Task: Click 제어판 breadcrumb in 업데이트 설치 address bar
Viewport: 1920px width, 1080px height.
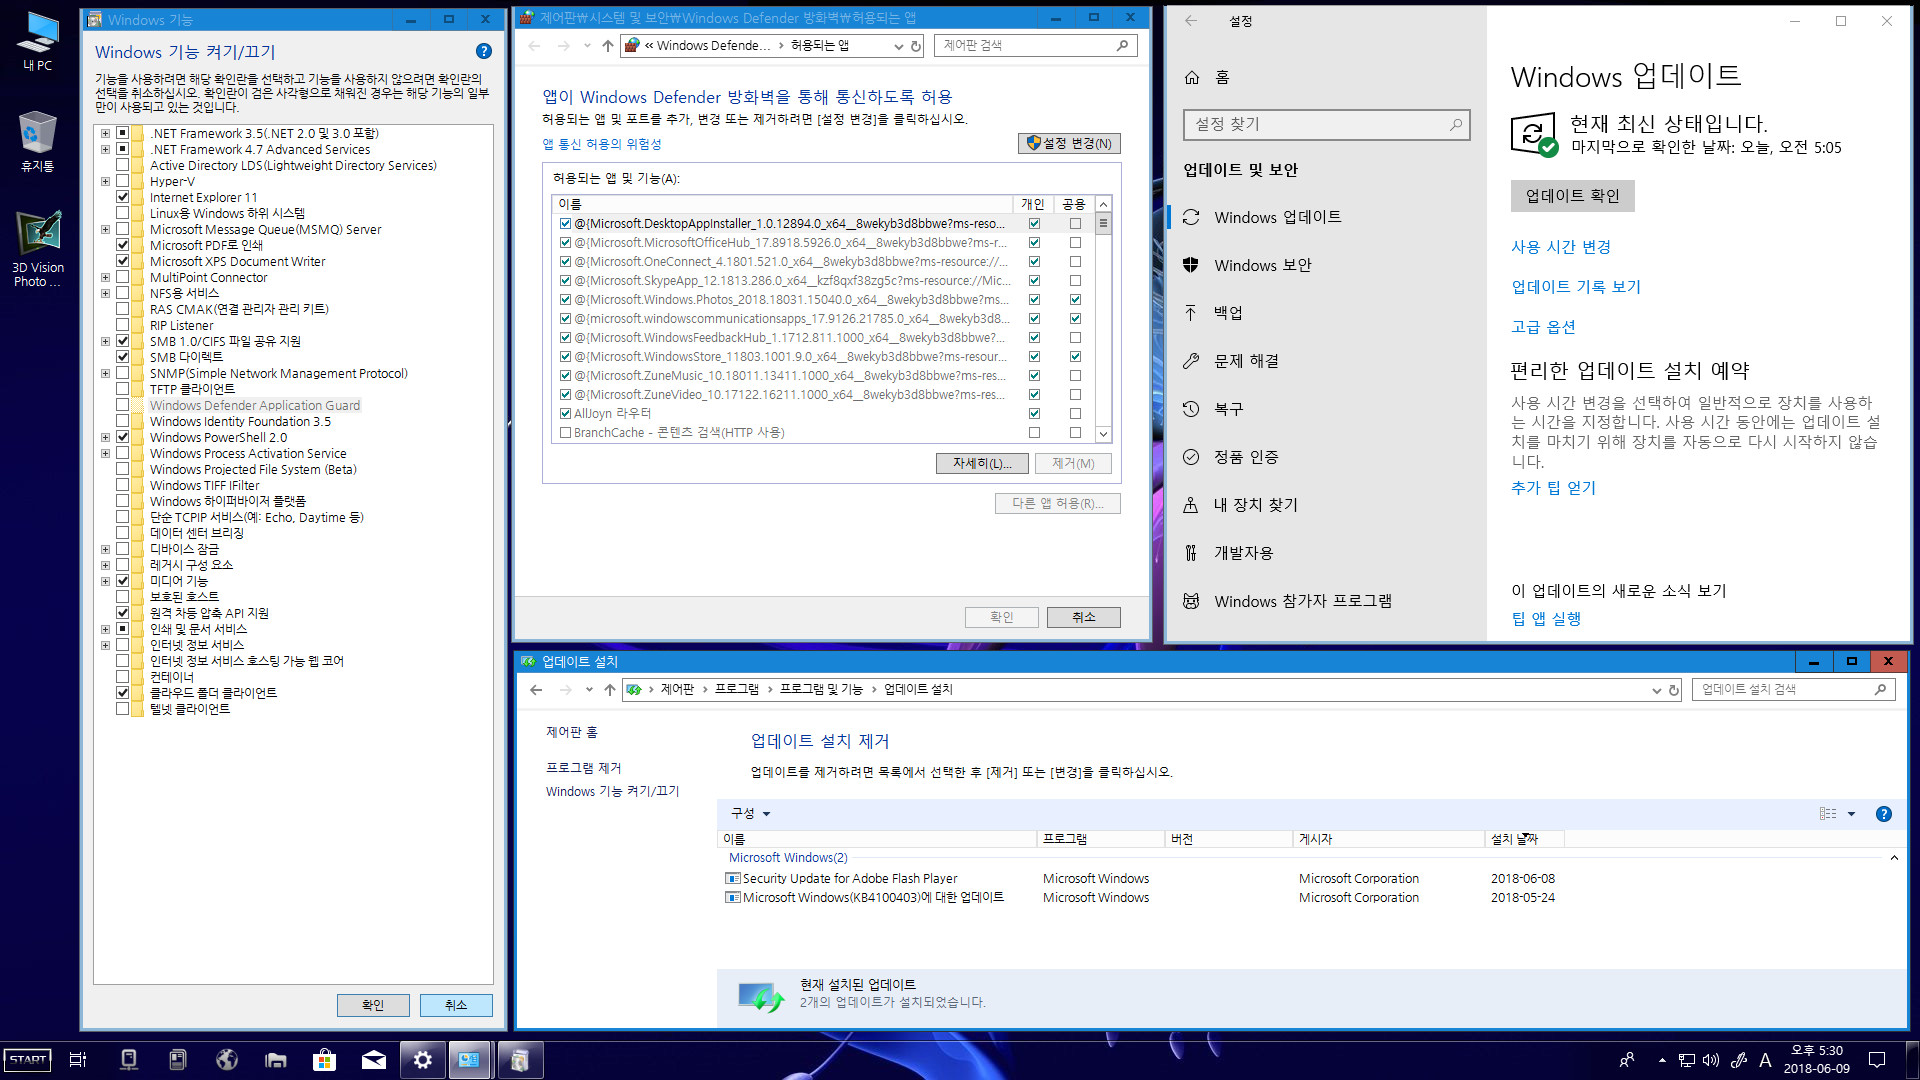Action: tap(677, 690)
